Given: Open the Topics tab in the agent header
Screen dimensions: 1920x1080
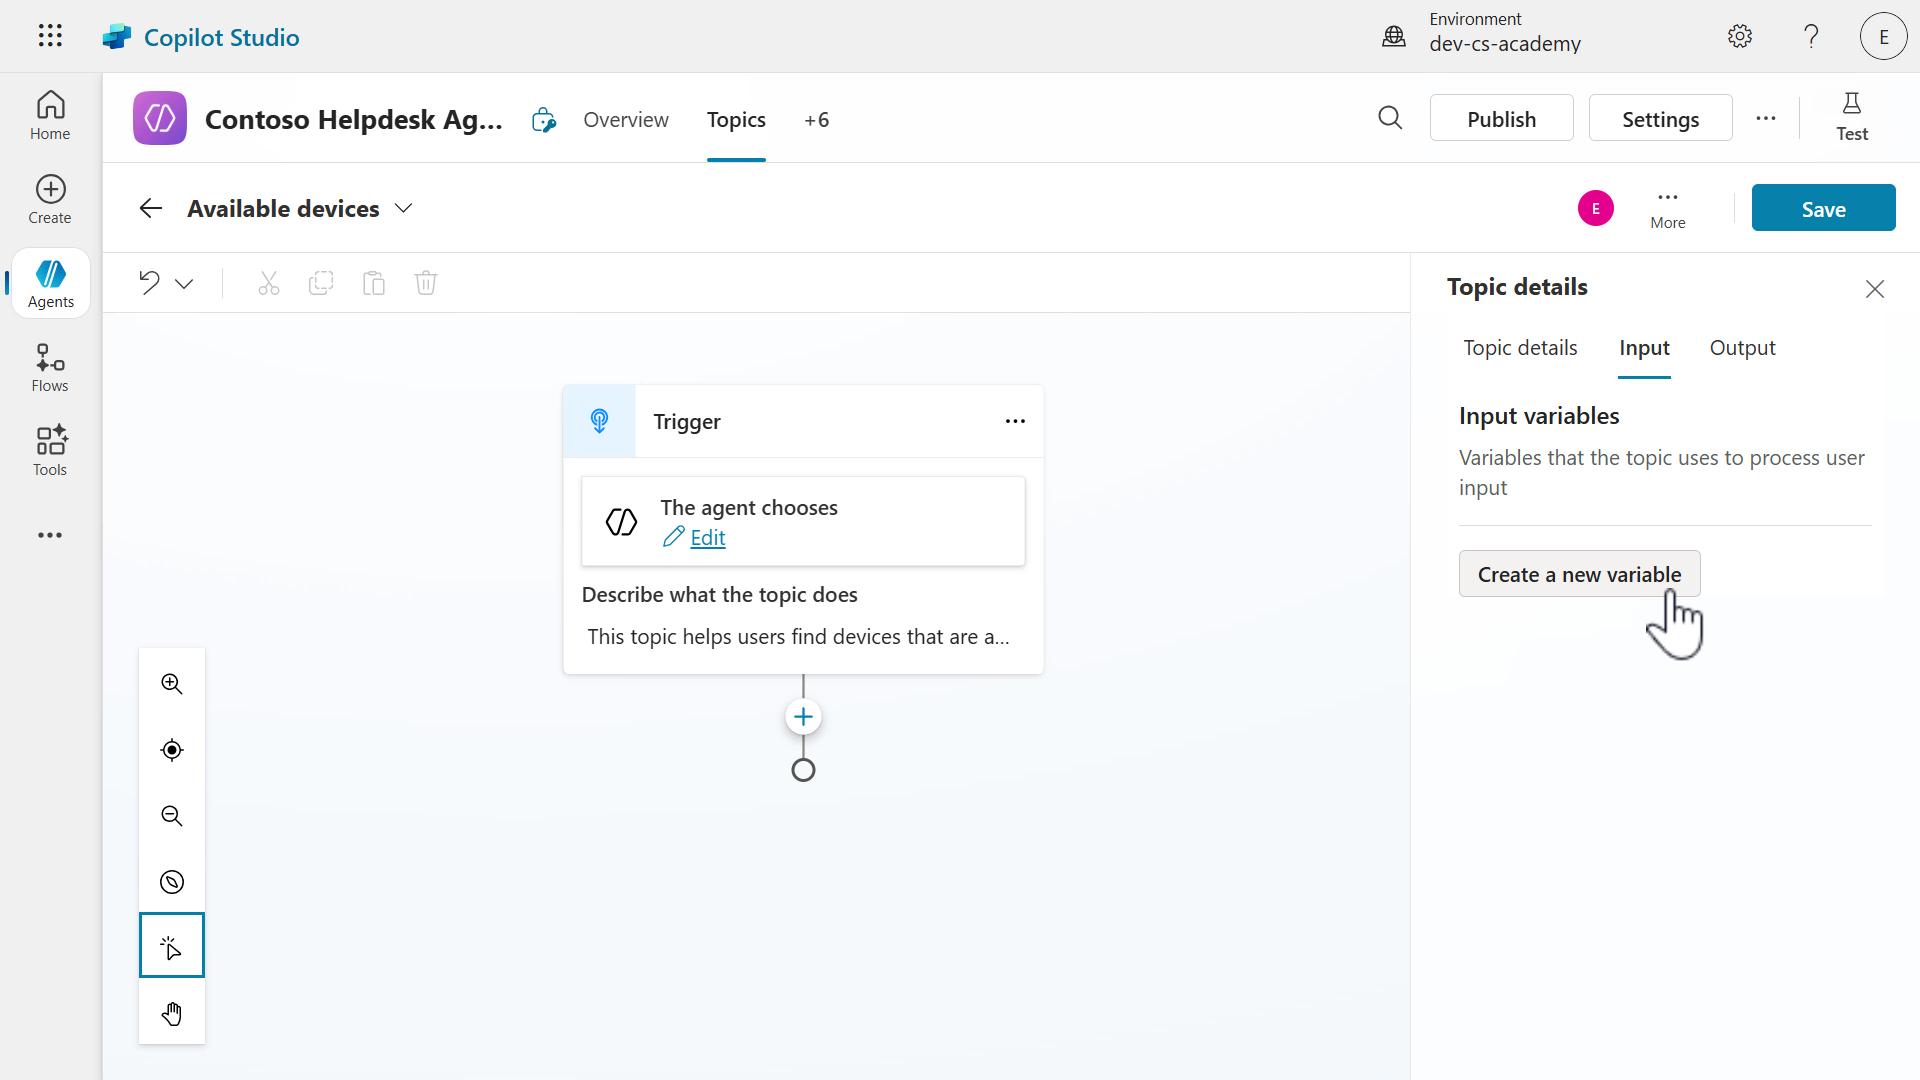Looking at the screenshot, I should [736, 119].
